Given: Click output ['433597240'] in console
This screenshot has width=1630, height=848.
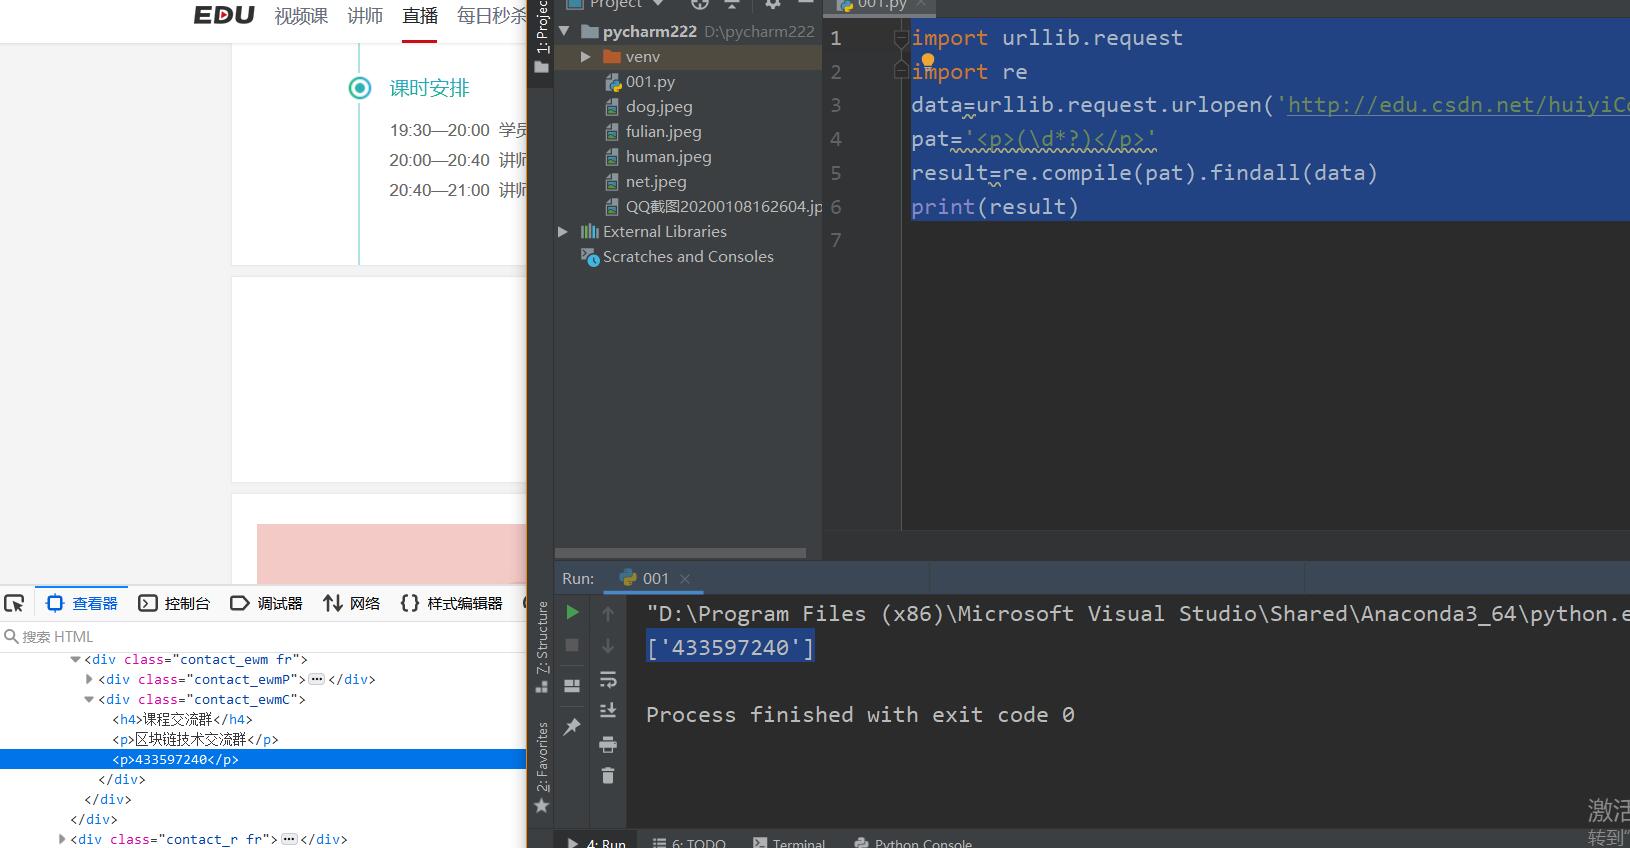Looking at the screenshot, I should tap(730, 647).
